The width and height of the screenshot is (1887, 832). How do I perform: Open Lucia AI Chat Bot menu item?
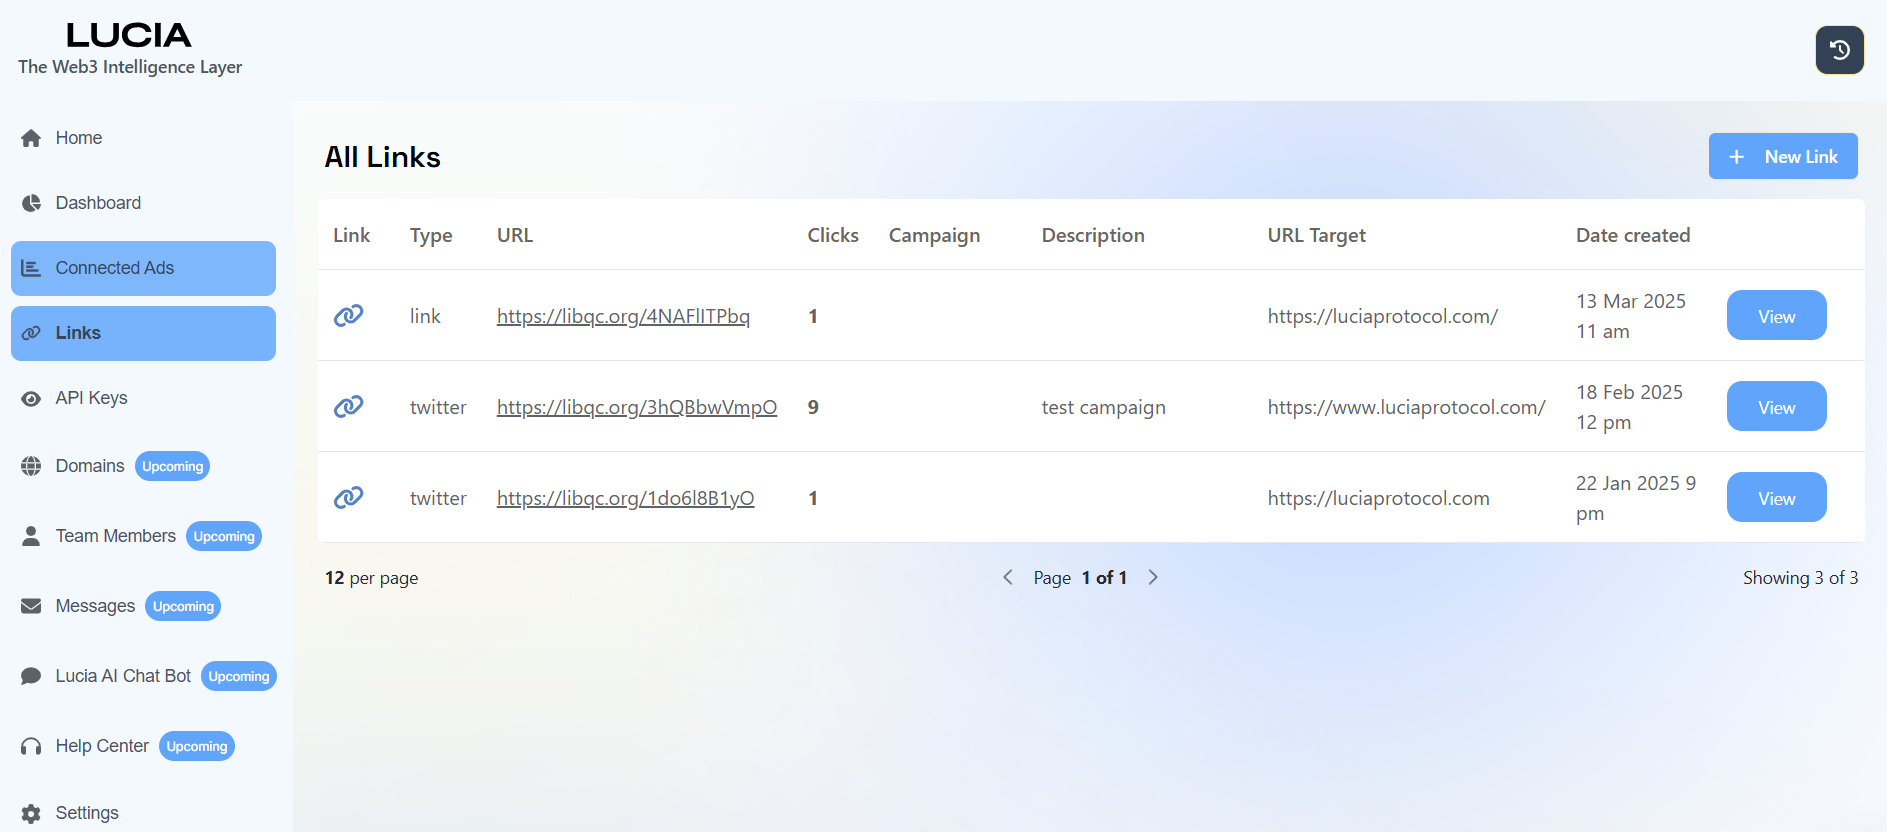(x=122, y=676)
